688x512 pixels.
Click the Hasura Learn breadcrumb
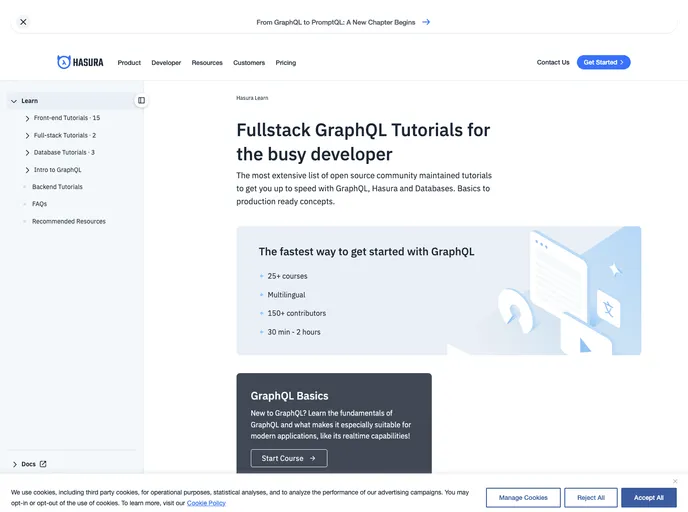tap(252, 98)
